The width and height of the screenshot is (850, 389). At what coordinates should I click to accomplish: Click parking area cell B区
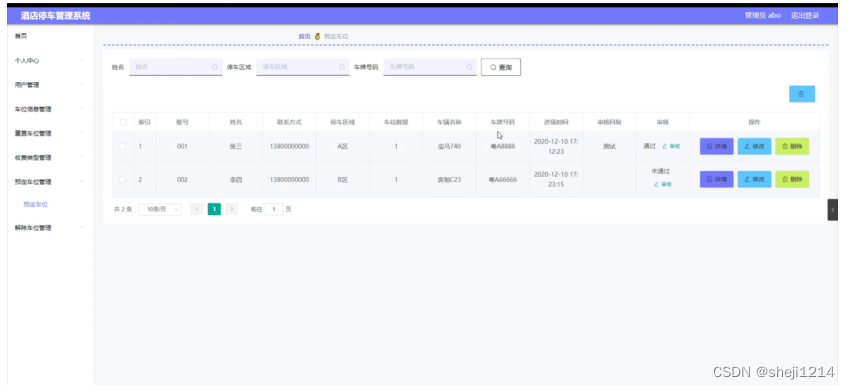[x=343, y=179]
